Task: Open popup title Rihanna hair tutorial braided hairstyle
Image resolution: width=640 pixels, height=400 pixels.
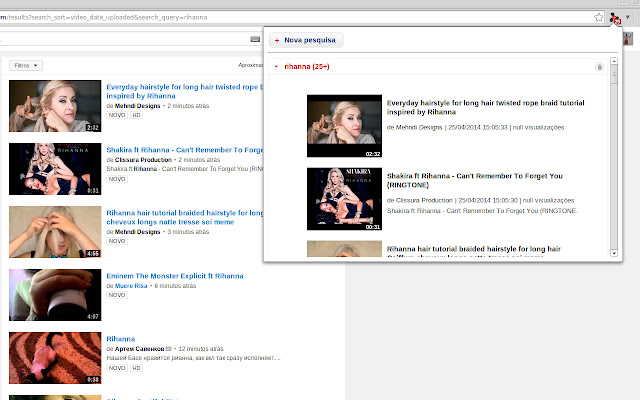Action: point(473,249)
